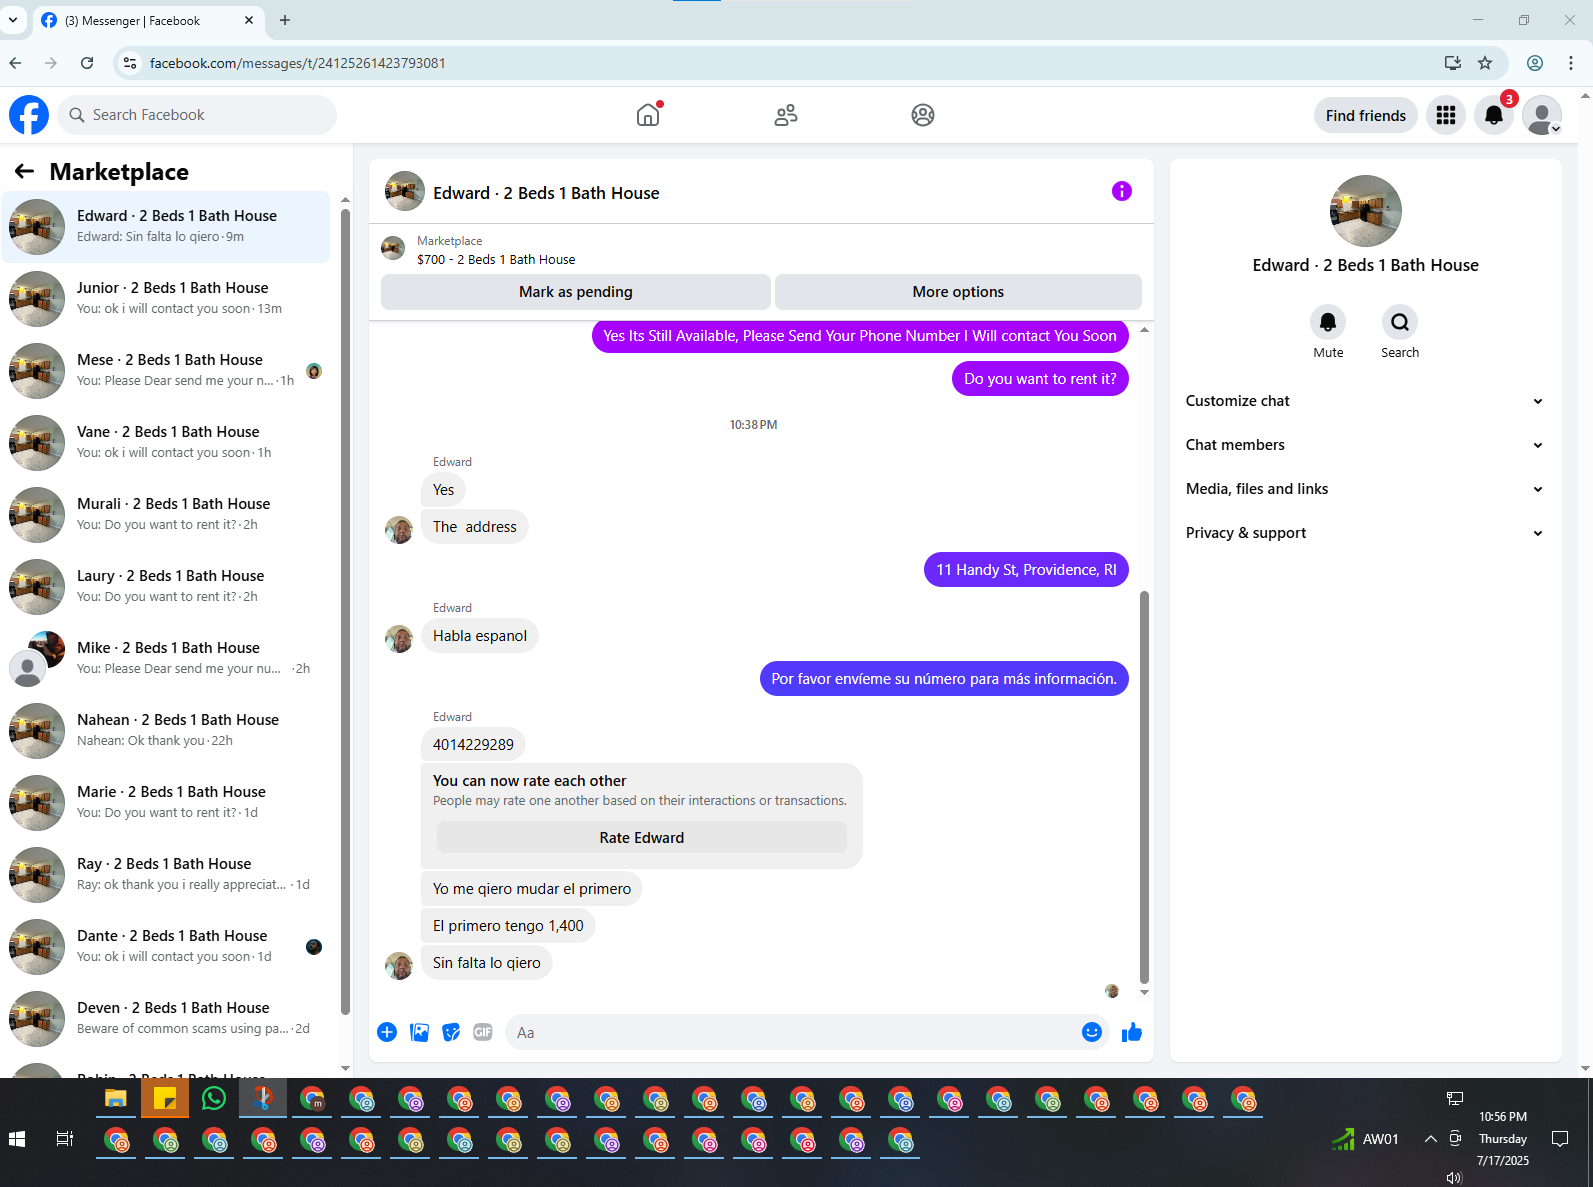This screenshot has height=1187, width=1593.
Task: Send a thumbs-up like
Action: click(x=1132, y=1032)
